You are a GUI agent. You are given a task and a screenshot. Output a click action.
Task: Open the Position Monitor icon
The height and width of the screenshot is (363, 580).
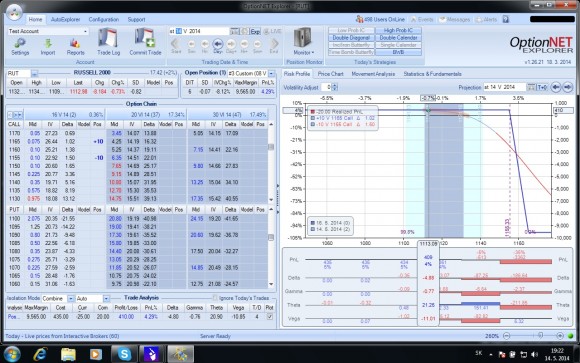[303, 41]
